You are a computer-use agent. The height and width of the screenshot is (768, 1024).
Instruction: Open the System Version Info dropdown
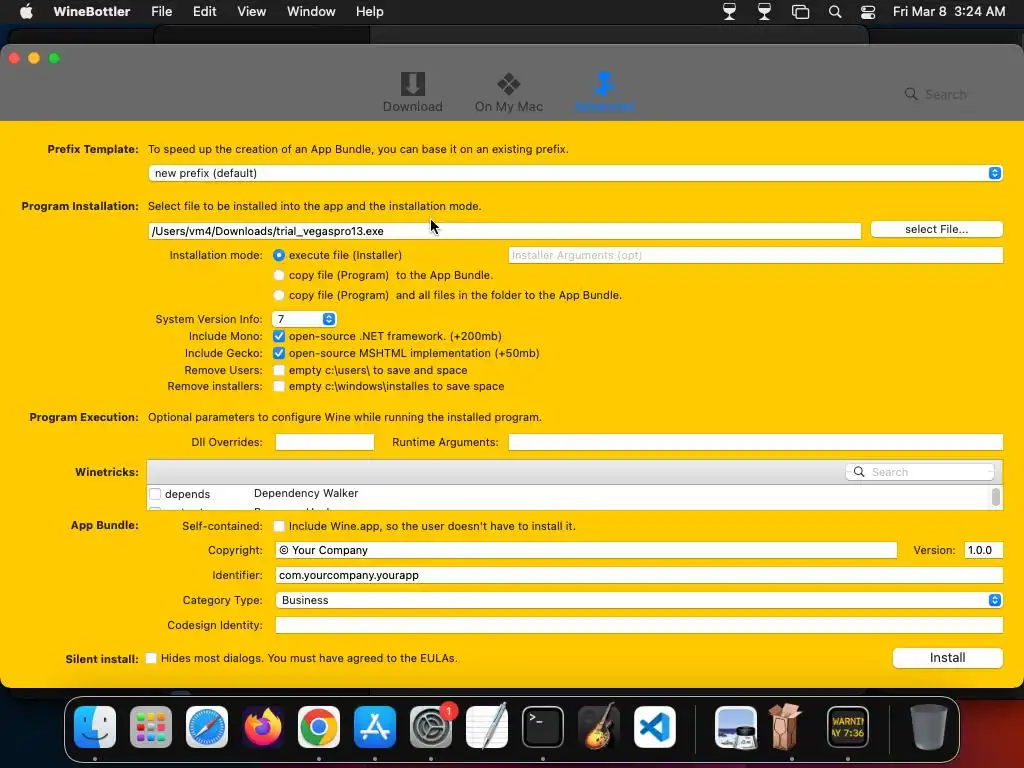(x=304, y=319)
